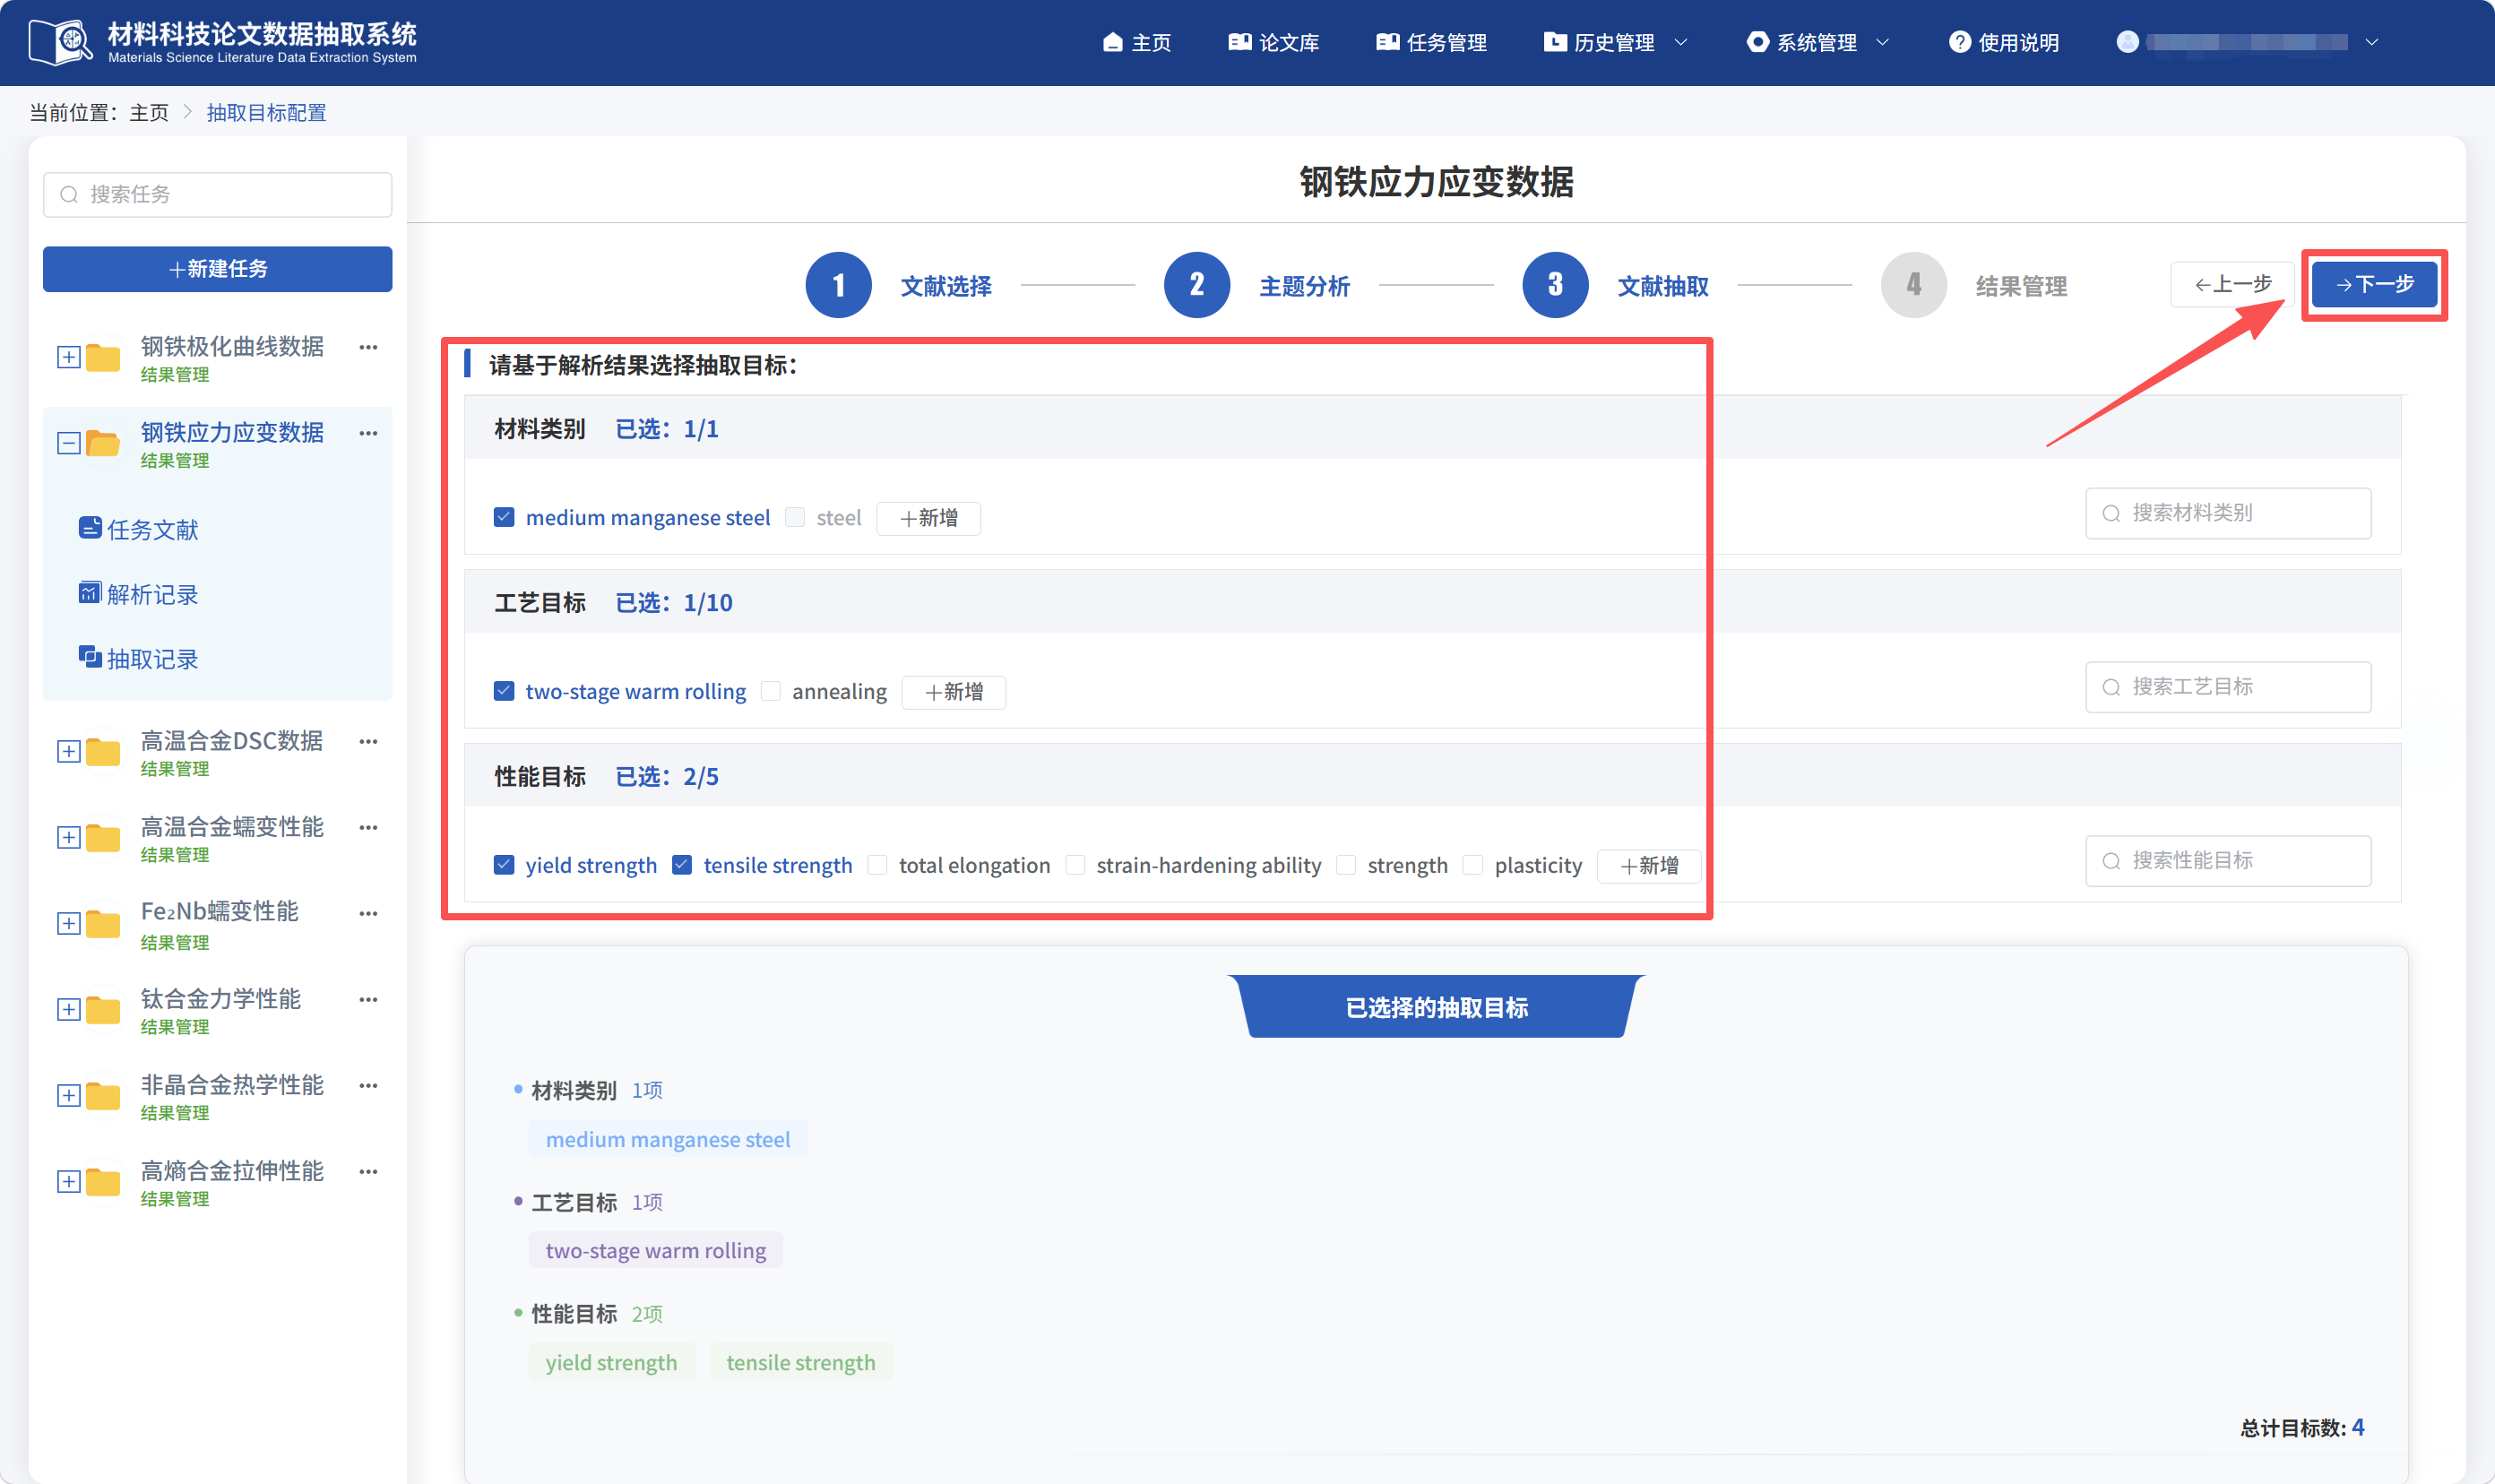Screen dimensions: 2495x1484
Task: Click the 新建任务 button
Action: (x=217, y=269)
